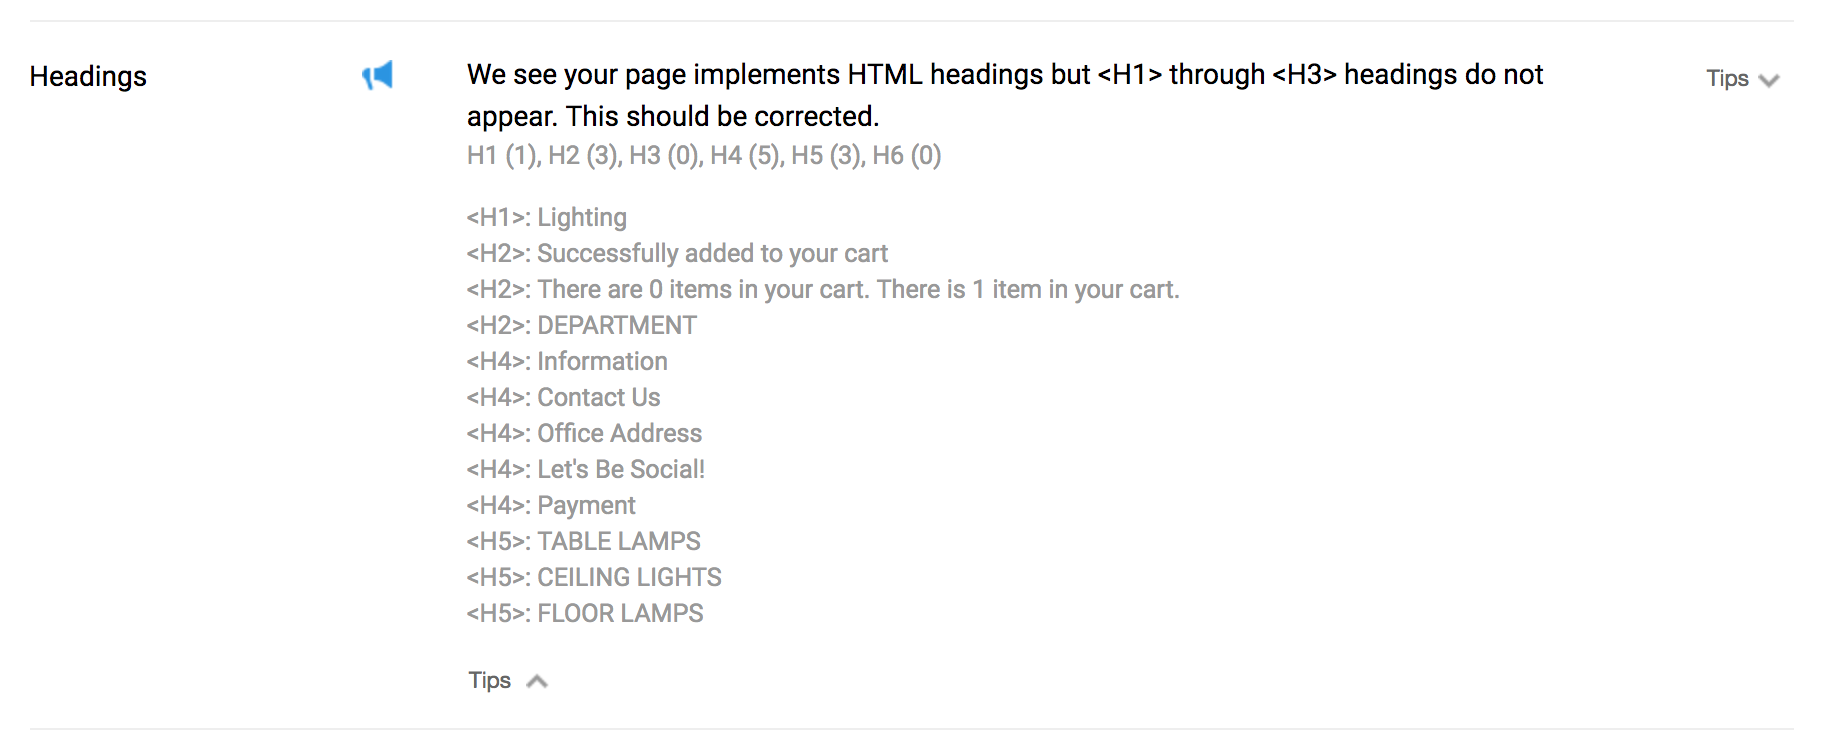Click the heading counts summary line
Viewport: 1822px width, 740px height.
click(704, 155)
